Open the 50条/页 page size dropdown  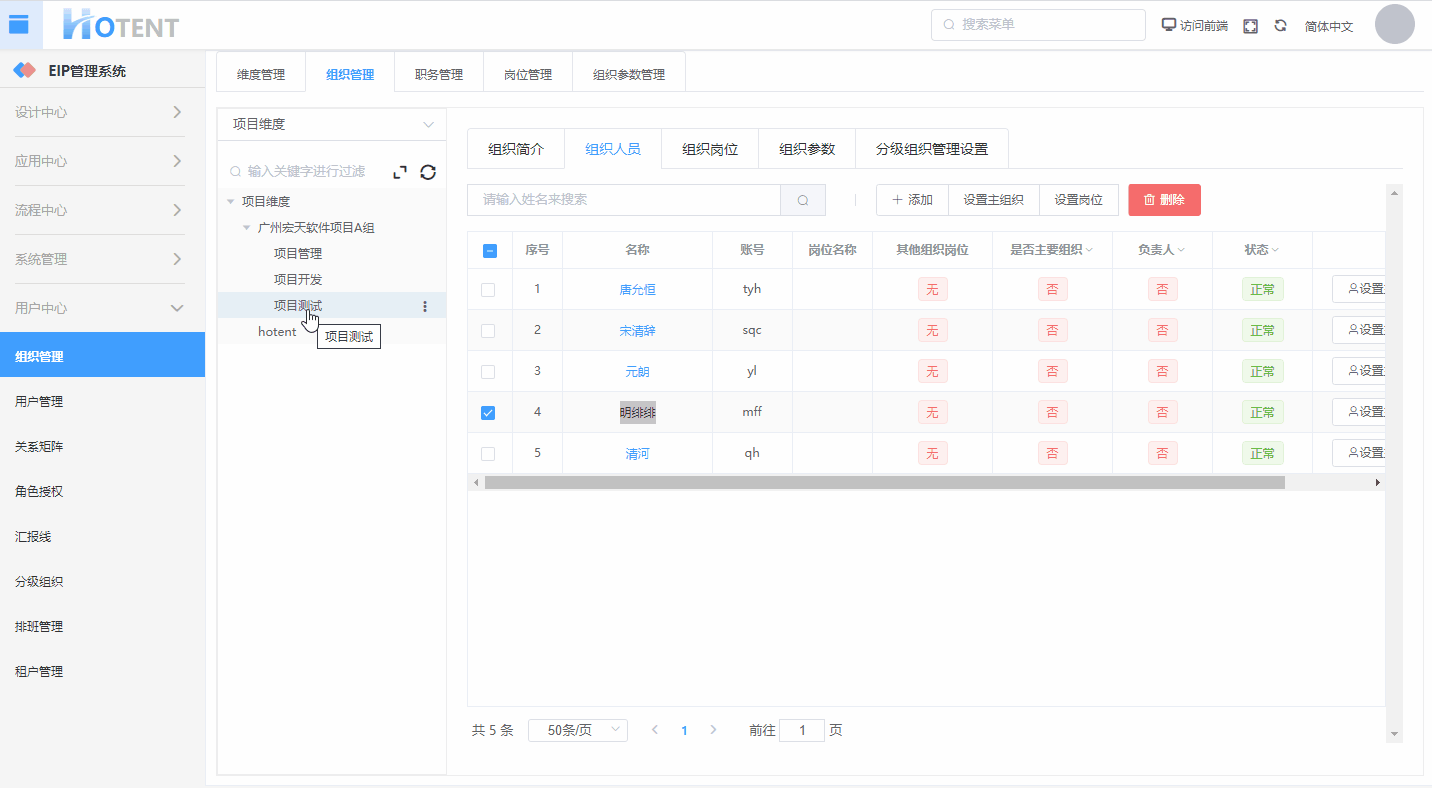coord(577,730)
